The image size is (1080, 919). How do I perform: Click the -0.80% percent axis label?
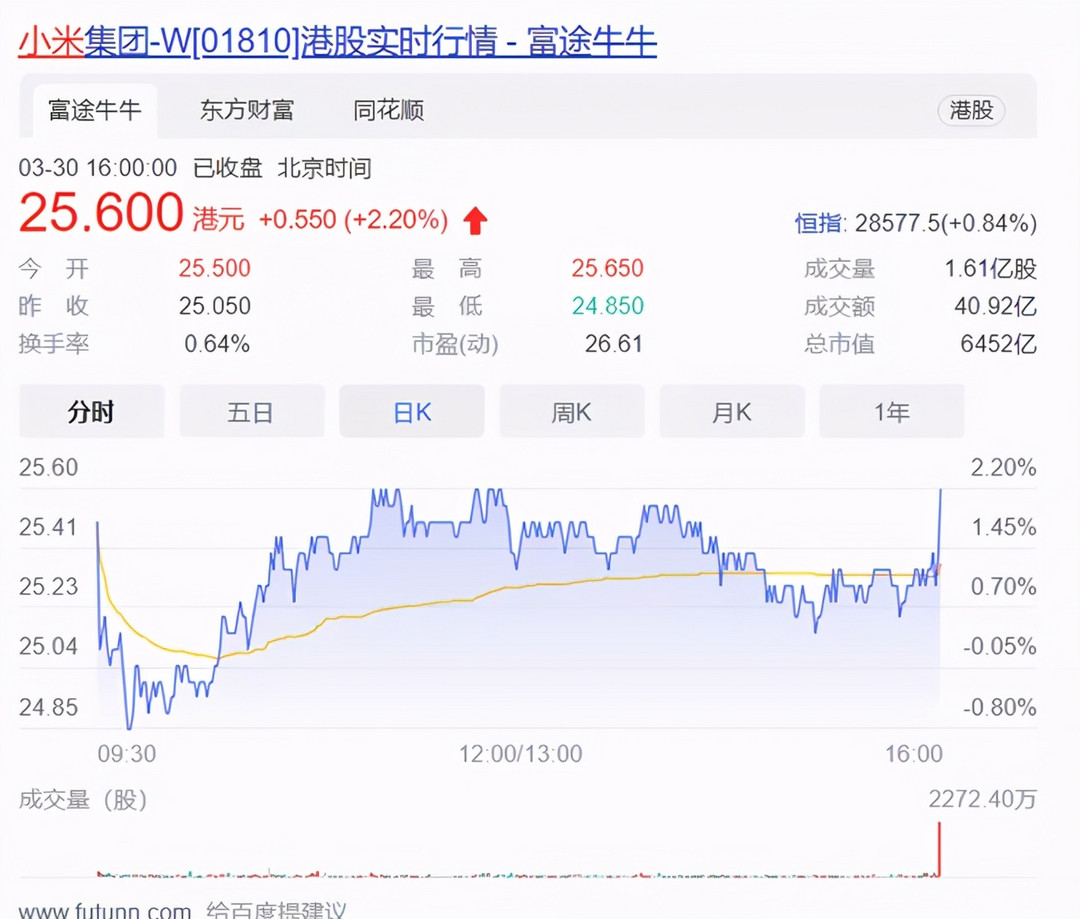coord(999,708)
